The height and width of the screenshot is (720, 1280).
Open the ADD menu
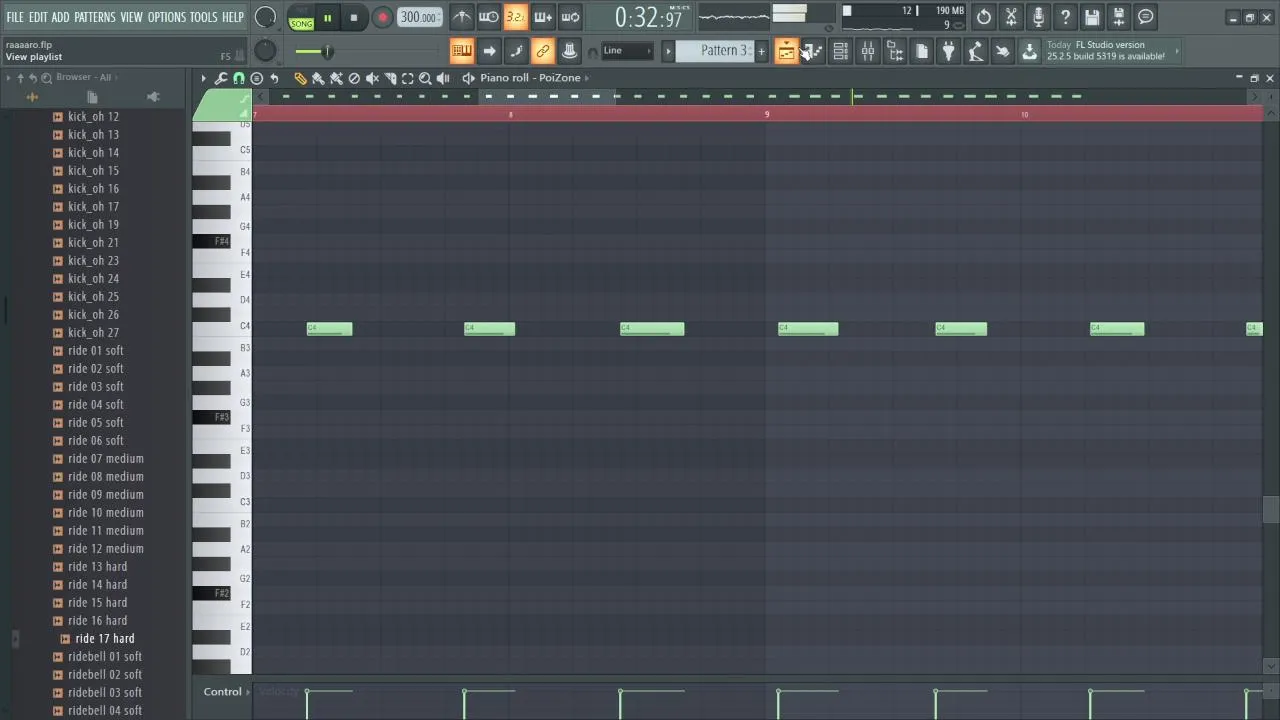coord(61,17)
